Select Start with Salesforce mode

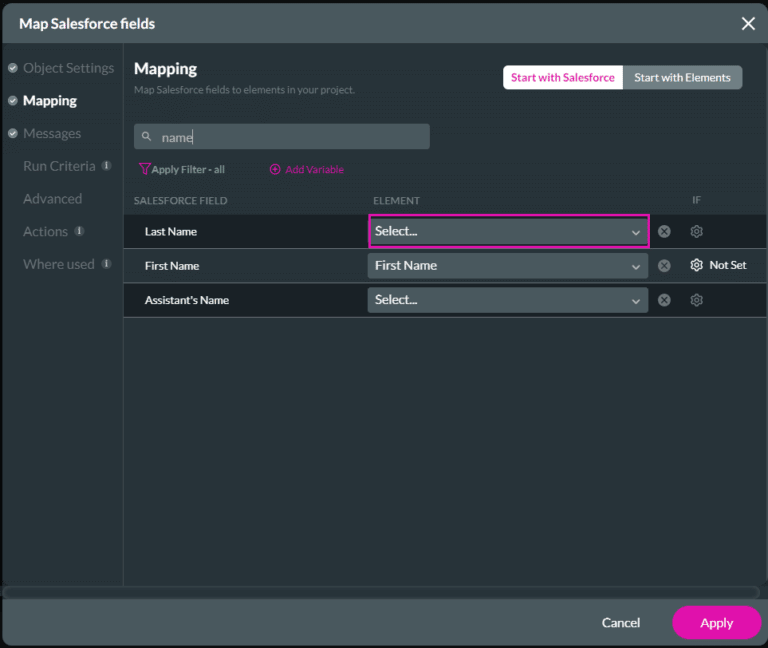(x=562, y=78)
